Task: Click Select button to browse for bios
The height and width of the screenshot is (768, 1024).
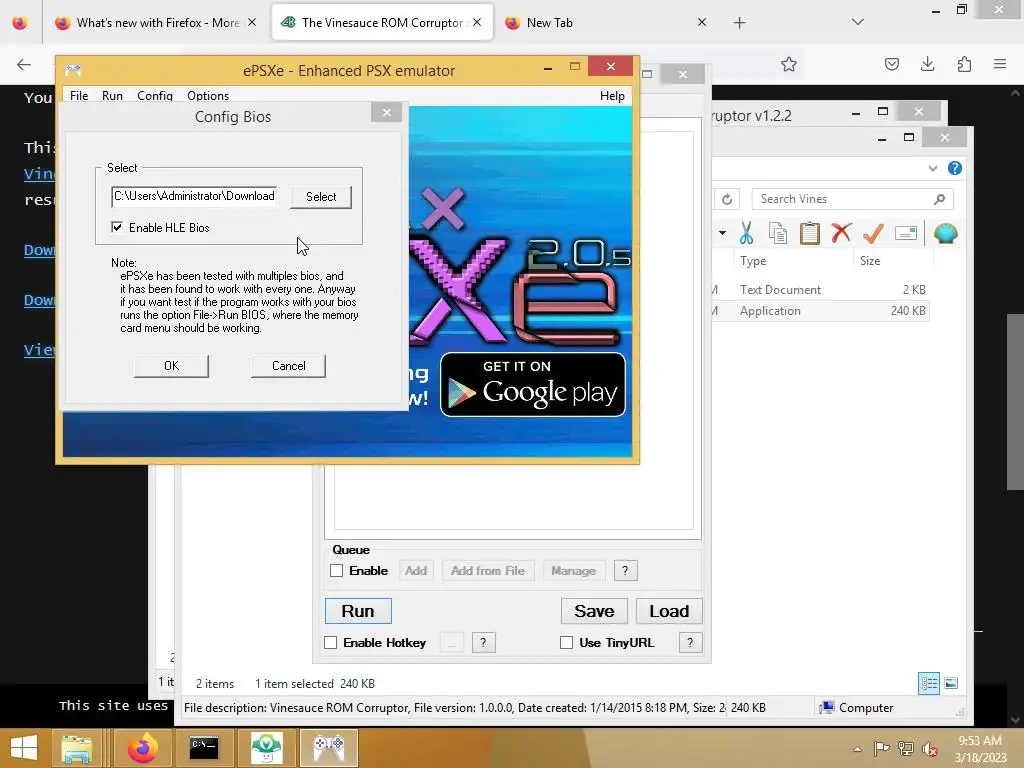Action: 321,197
